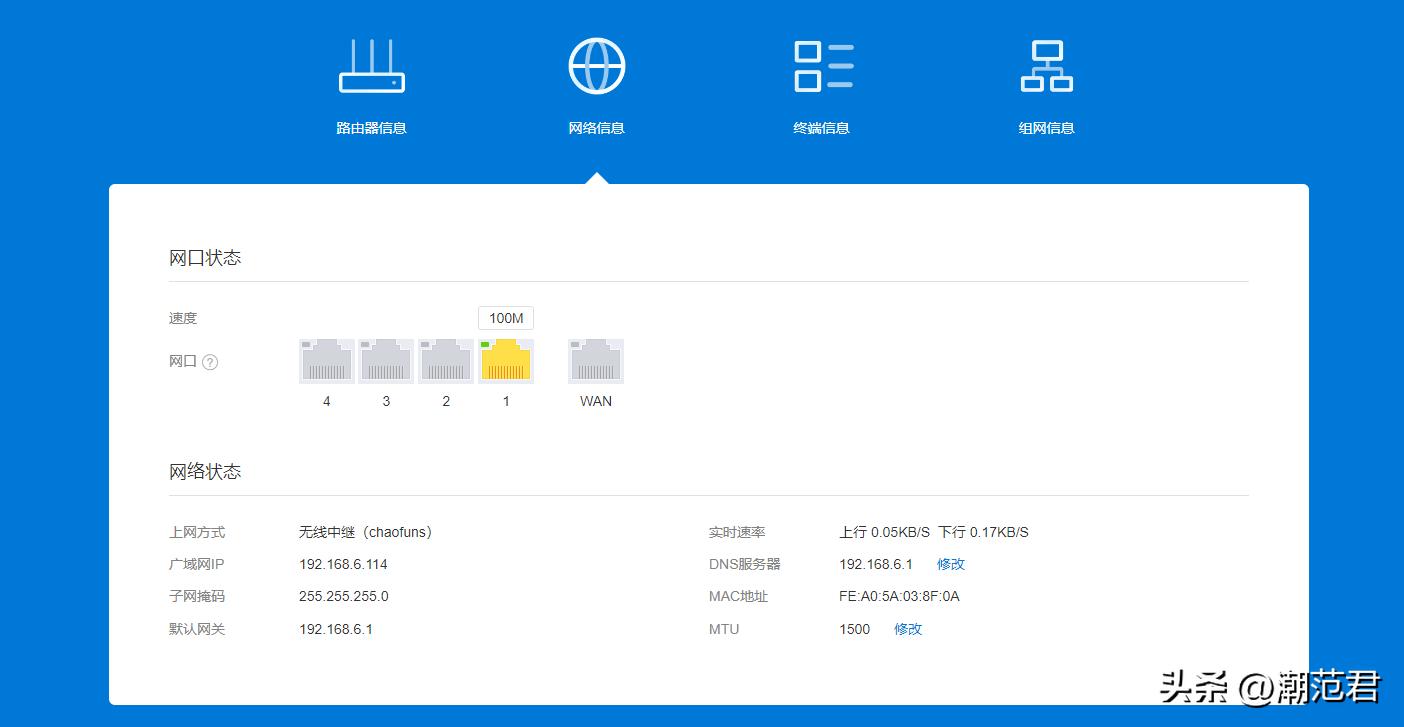Click 修改 next to DNS server
Viewport: 1404px width, 727px height.
951,564
